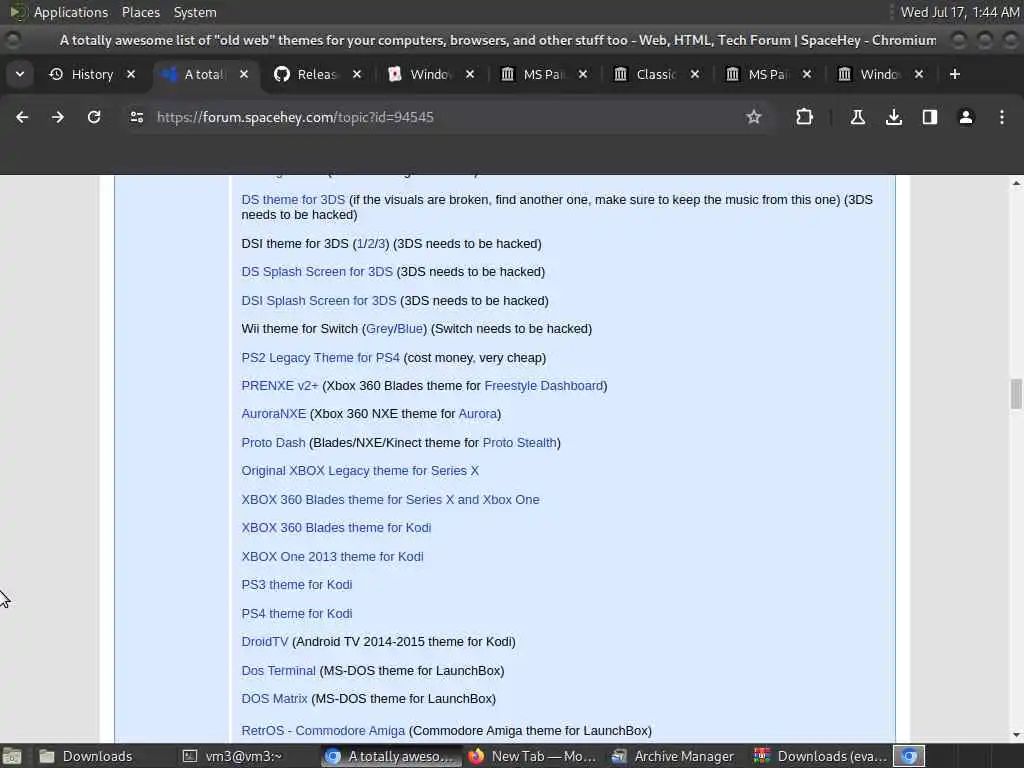
Task: Toggle the side panel icon
Action: (929, 117)
